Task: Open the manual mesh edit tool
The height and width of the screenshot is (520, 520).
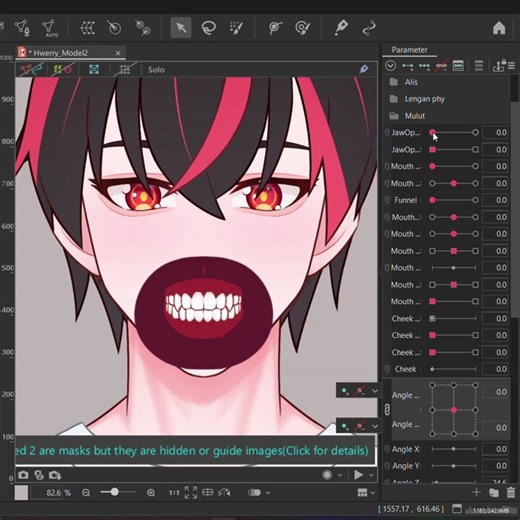Action: point(22,28)
